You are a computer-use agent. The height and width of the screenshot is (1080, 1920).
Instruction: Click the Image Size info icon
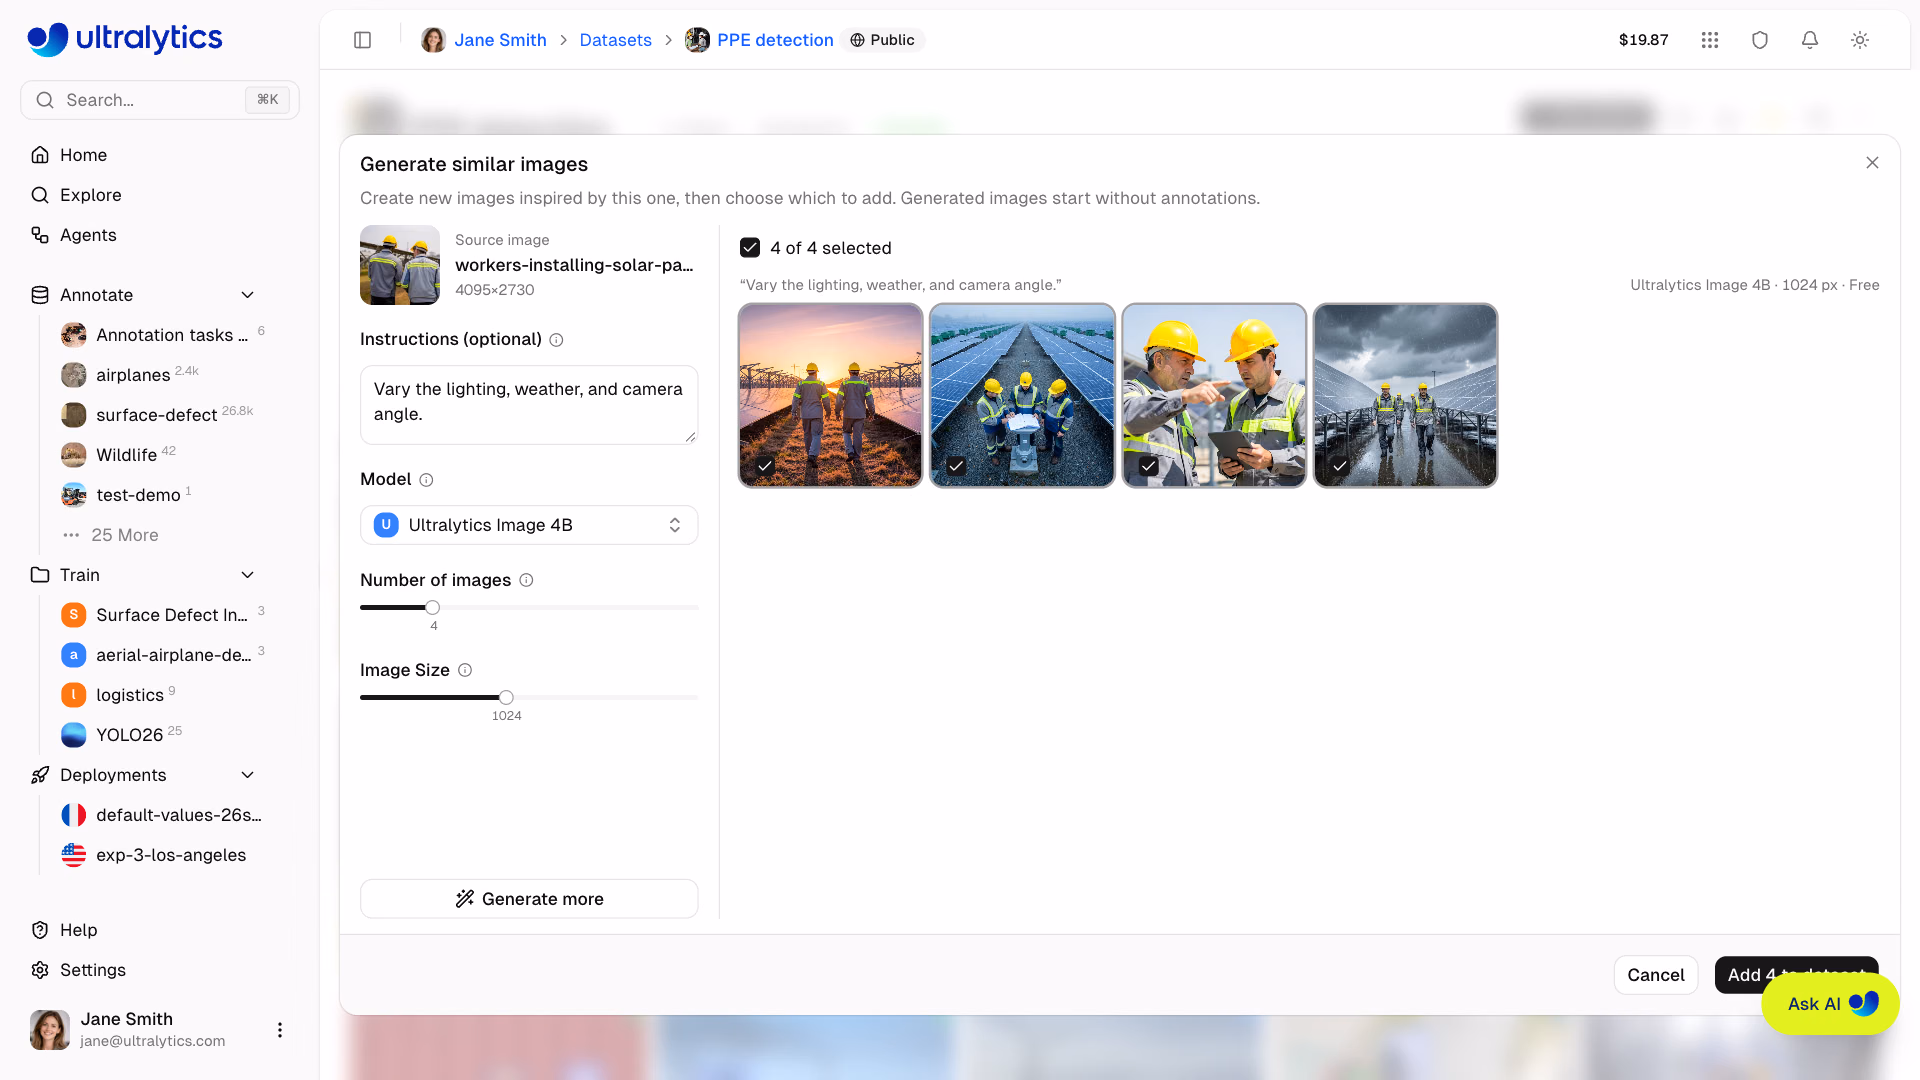click(x=465, y=670)
